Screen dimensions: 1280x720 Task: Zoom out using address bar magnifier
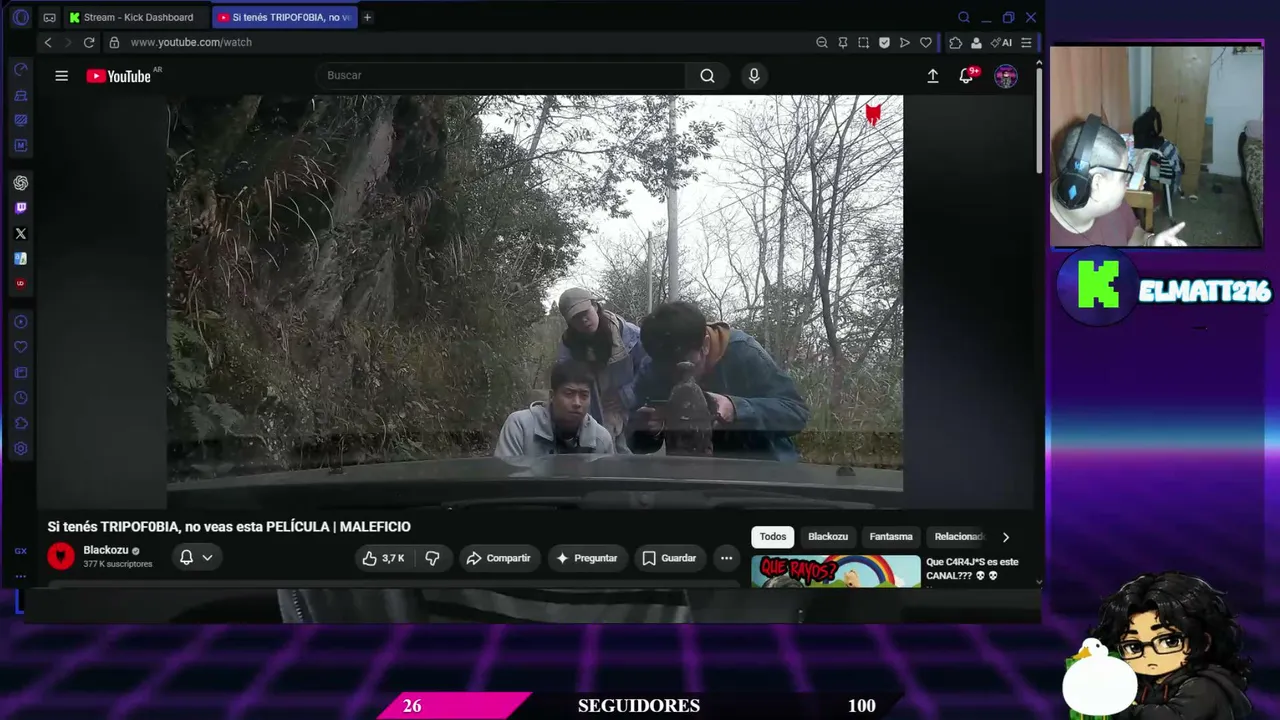[822, 43]
